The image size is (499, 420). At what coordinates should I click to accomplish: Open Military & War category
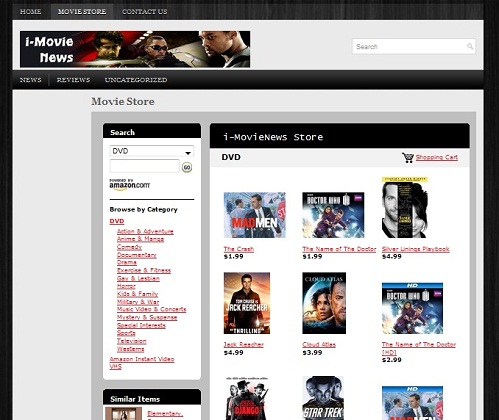pos(138,302)
